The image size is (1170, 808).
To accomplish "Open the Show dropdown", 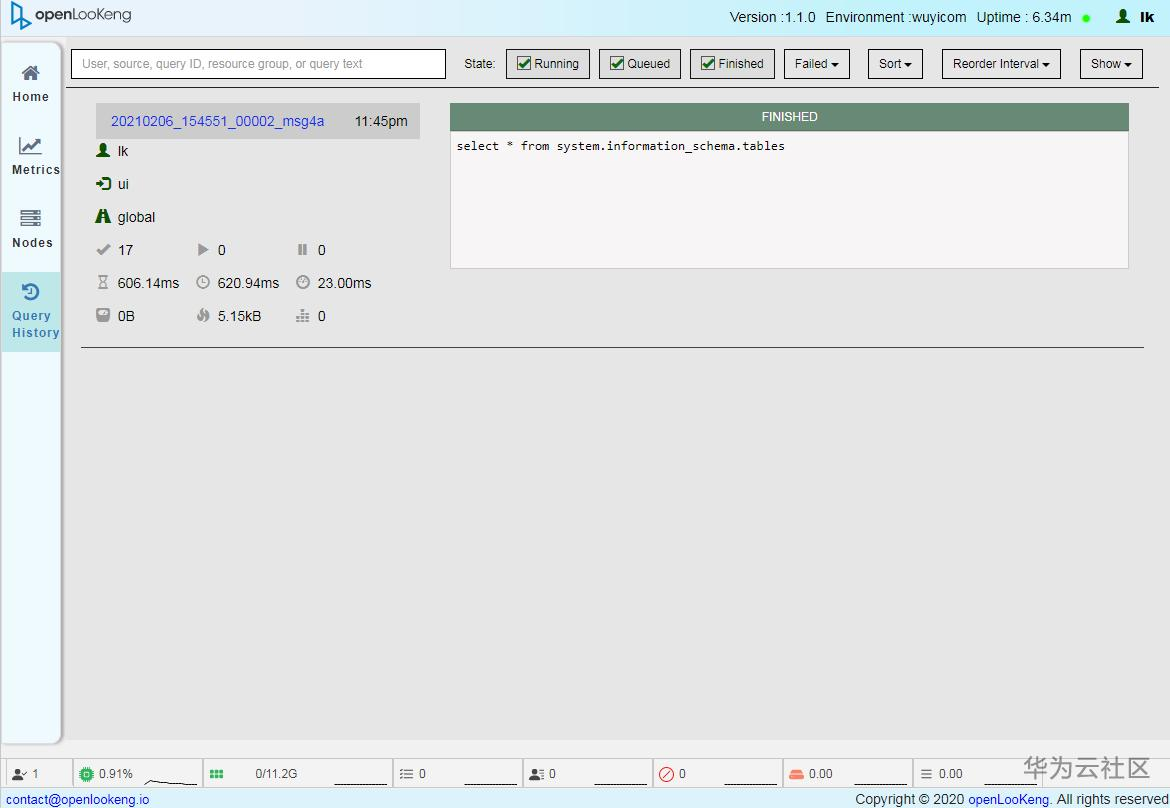I will [1111, 64].
